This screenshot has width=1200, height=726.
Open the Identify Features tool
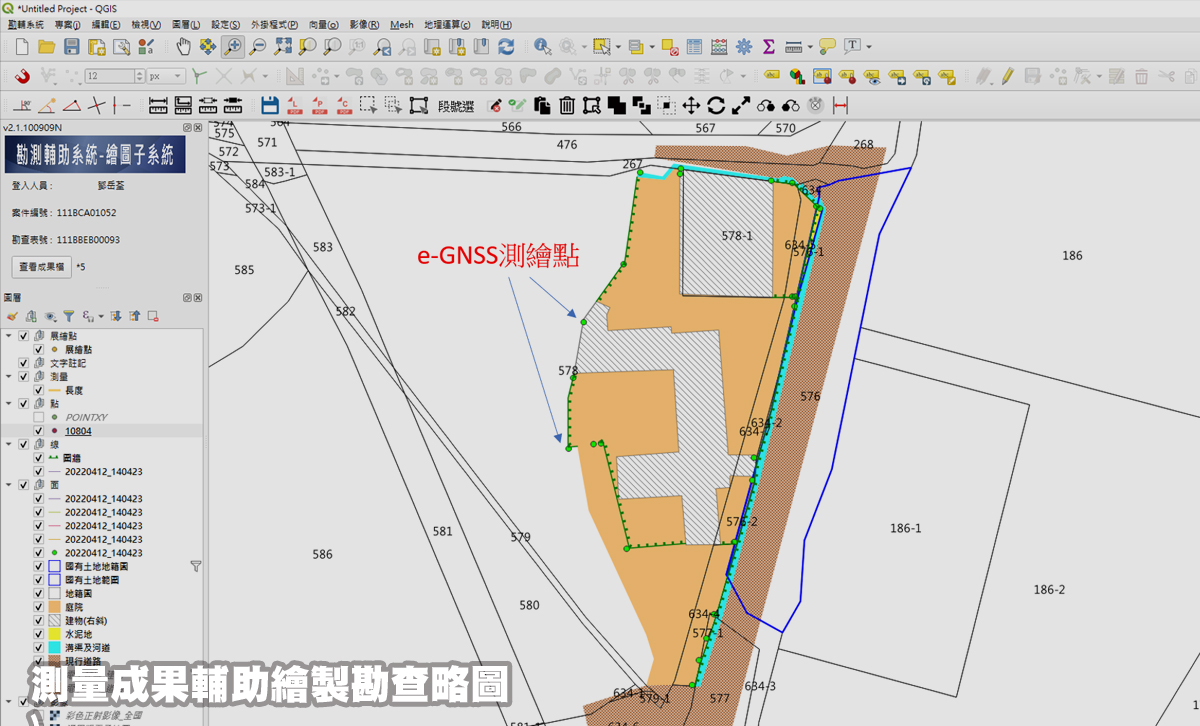tap(543, 46)
